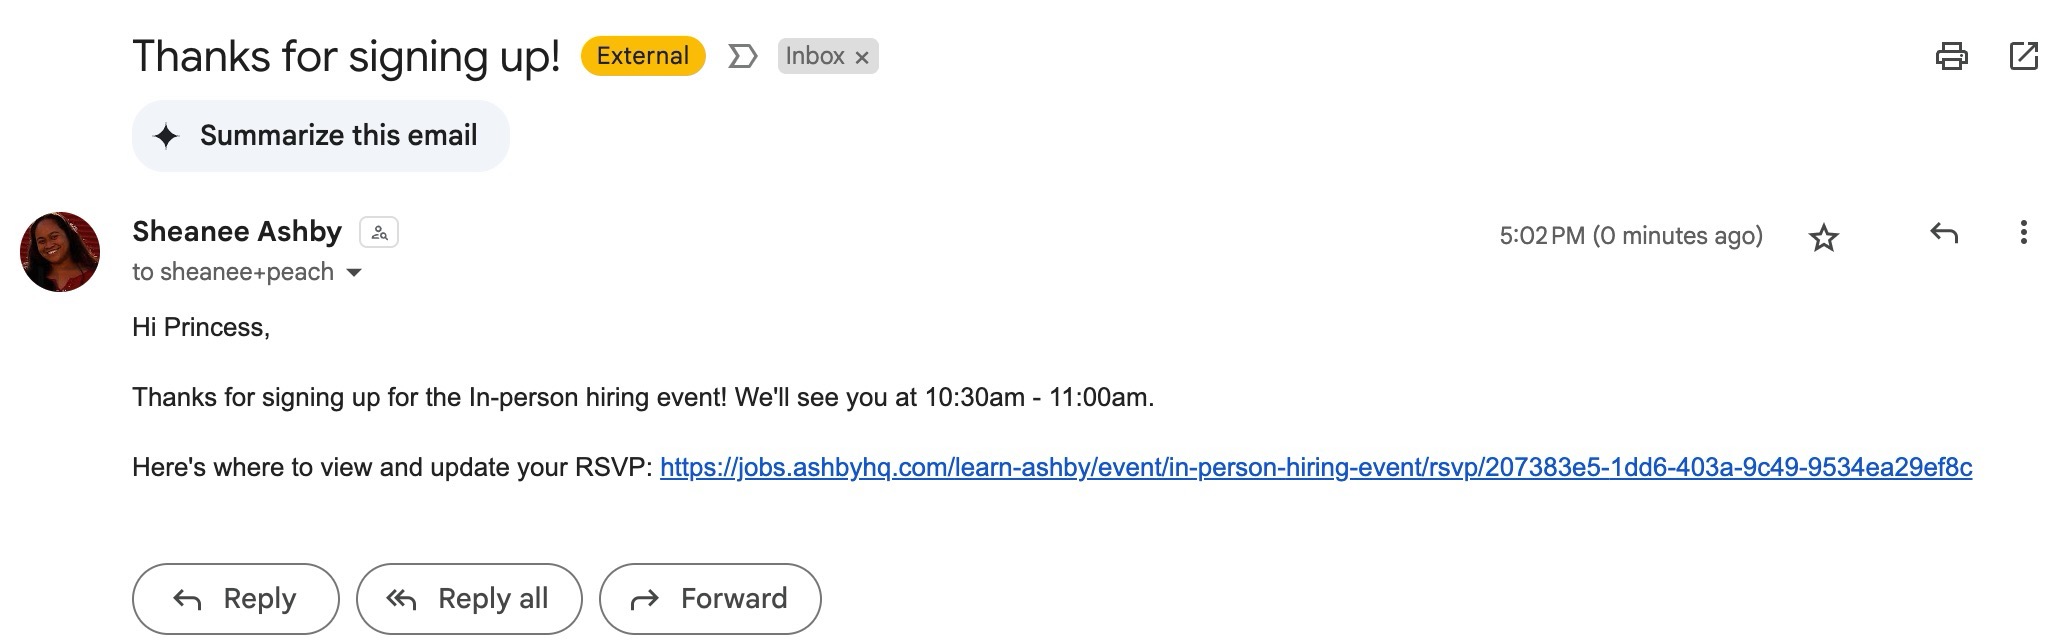The height and width of the screenshot is (644, 2058).
Task: Open the email in a new window
Action: [x=2023, y=56]
